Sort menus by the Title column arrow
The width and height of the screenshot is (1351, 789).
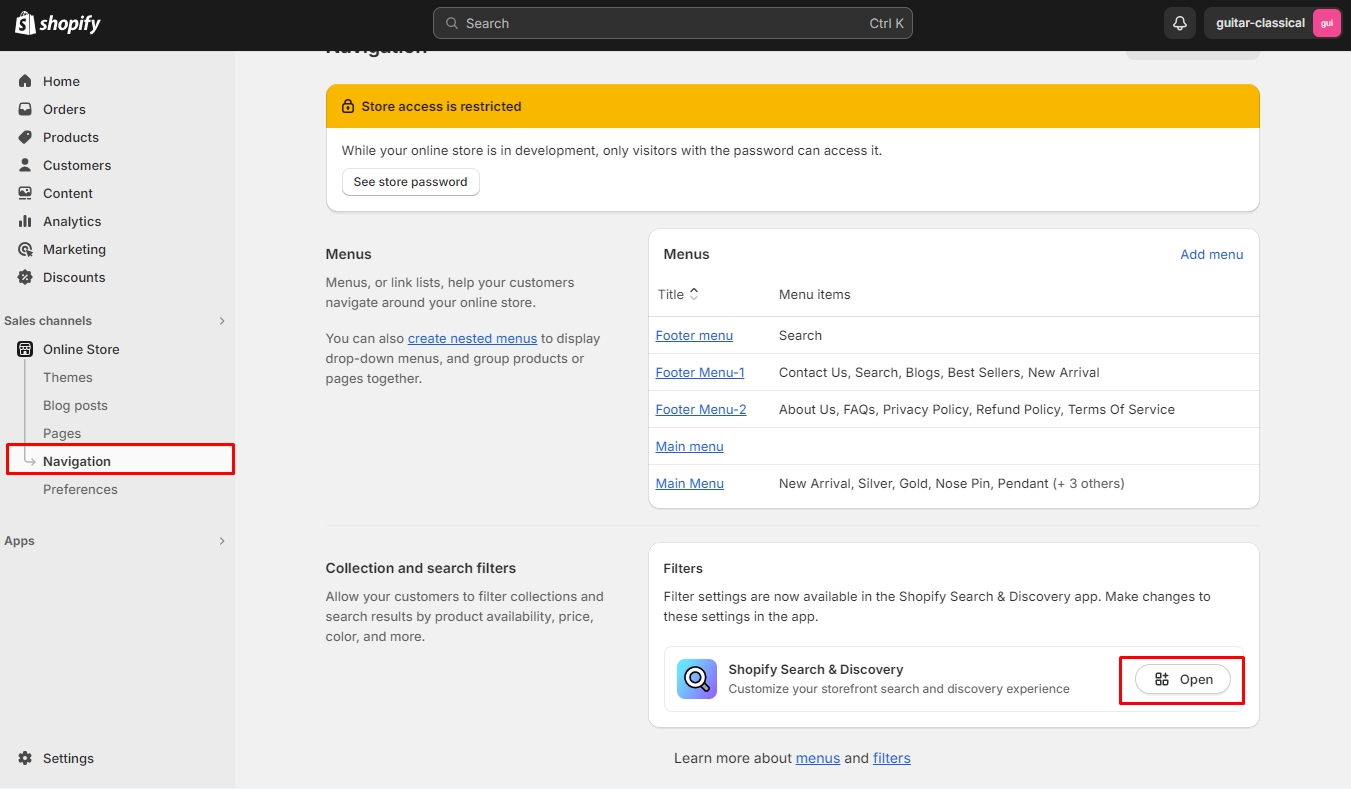(694, 294)
